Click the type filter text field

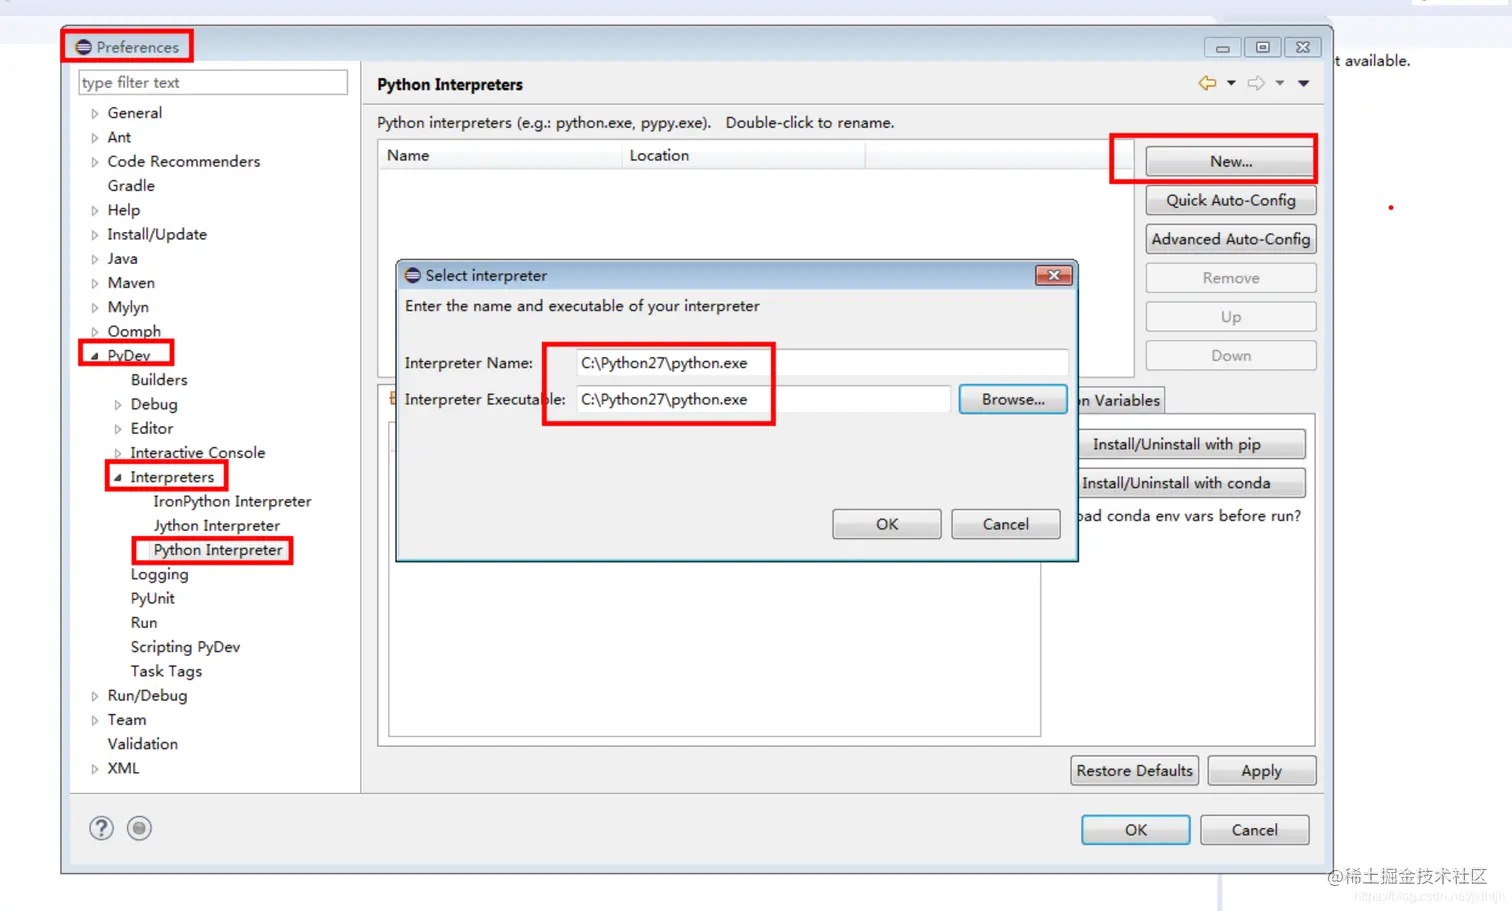coord(213,82)
